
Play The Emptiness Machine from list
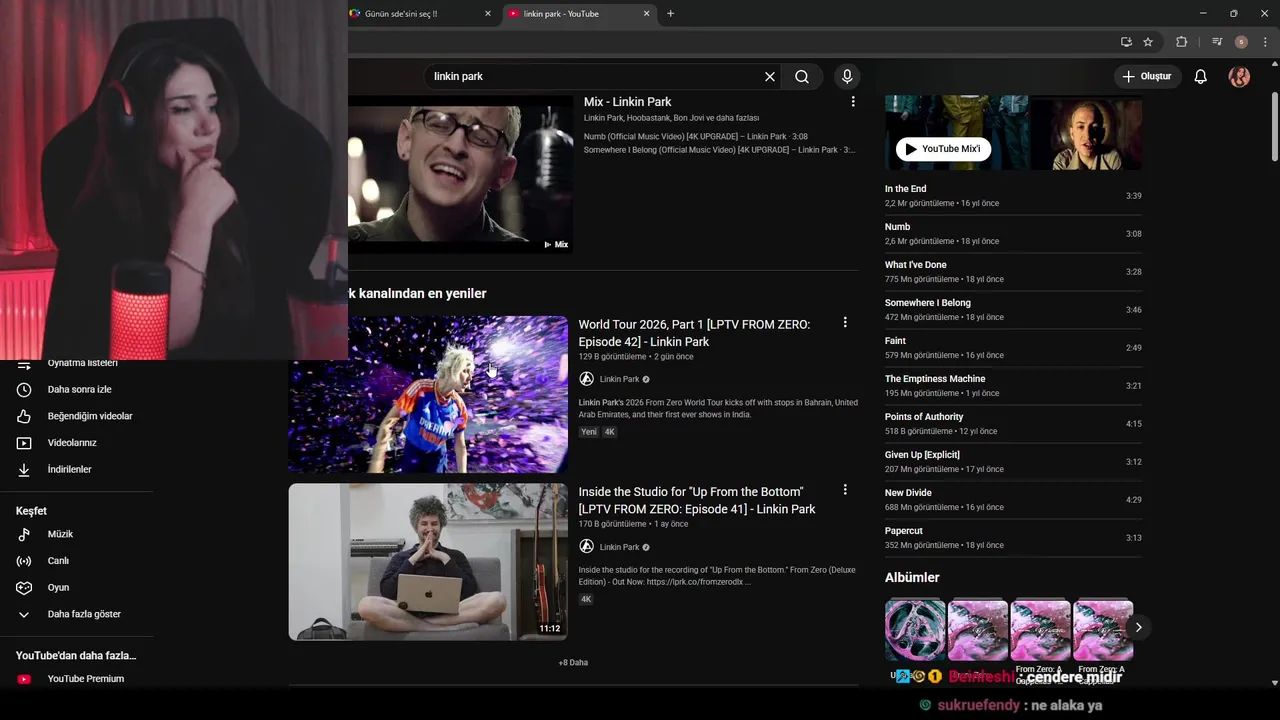[1013, 386]
